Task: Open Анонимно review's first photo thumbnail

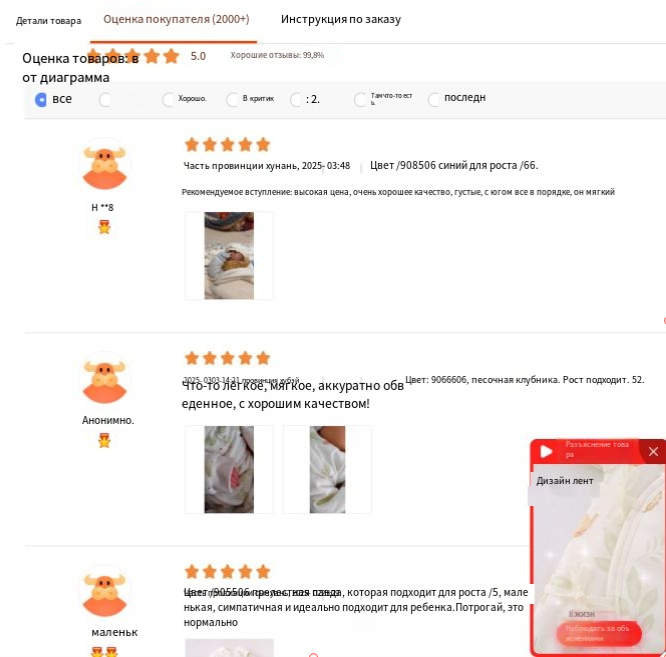Action: click(229, 469)
